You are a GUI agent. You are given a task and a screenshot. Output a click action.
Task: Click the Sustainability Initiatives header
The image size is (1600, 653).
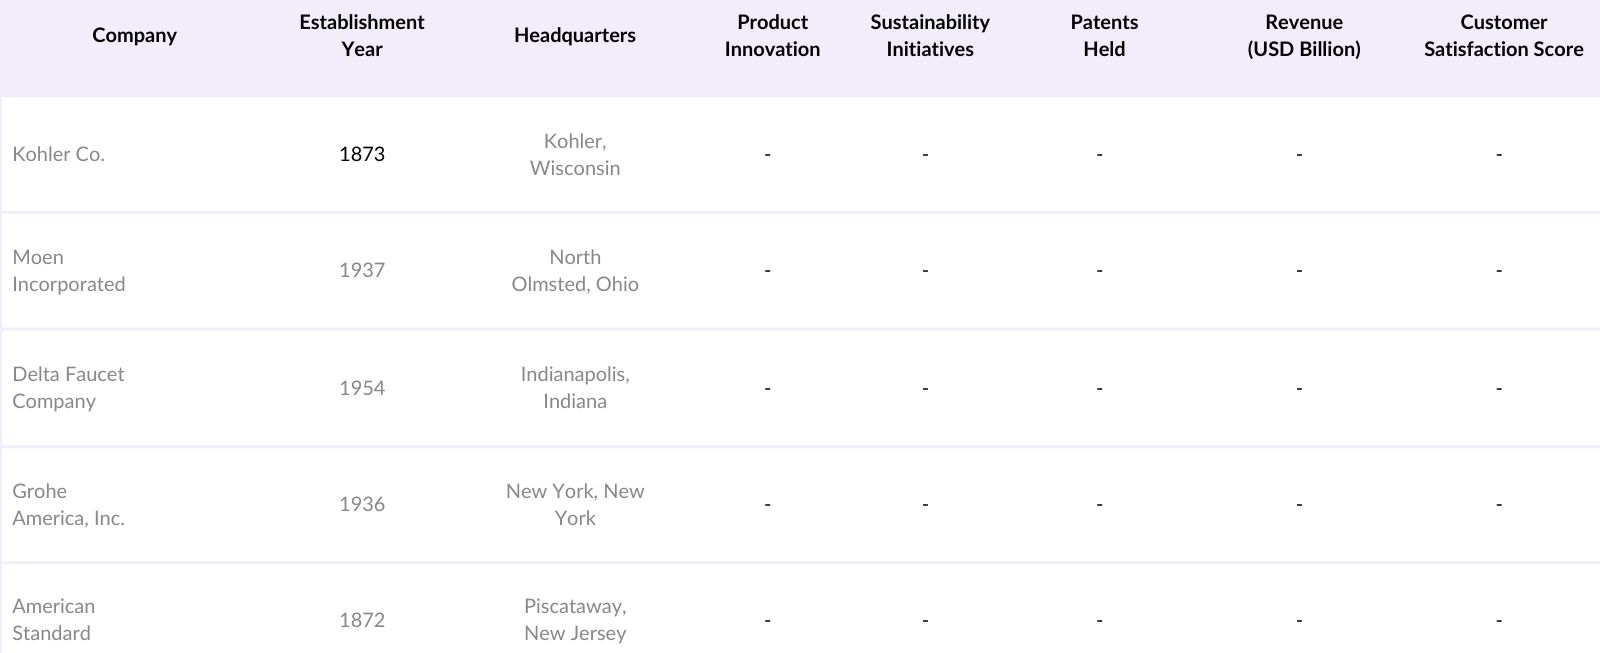click(x=929, y=35)
